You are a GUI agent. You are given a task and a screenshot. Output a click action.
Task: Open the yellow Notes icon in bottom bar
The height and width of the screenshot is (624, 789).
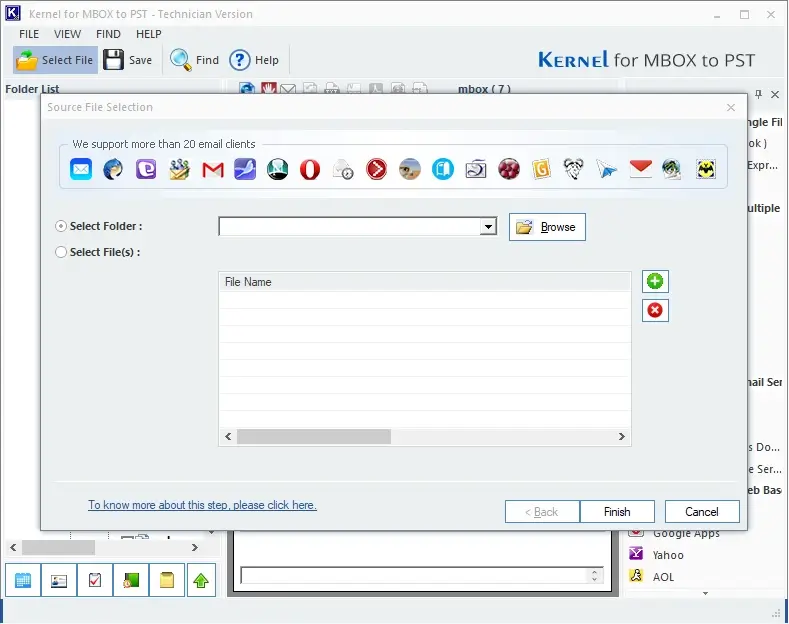point(167,580)
